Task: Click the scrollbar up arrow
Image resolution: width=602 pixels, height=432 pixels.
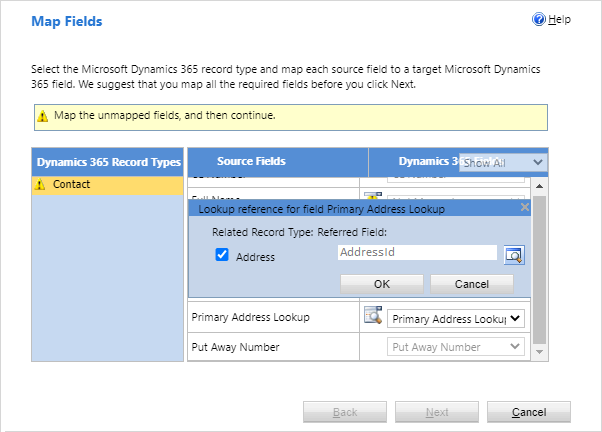Action: click(x=540, y=186)
